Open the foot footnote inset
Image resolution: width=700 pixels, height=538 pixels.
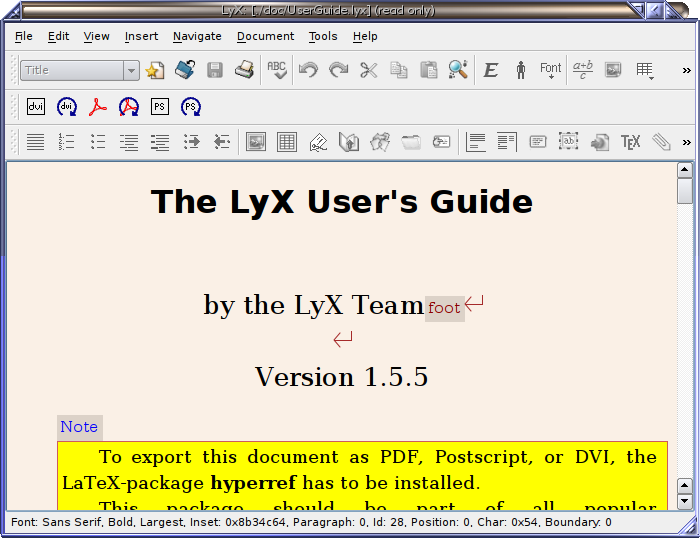pos(445,309)
